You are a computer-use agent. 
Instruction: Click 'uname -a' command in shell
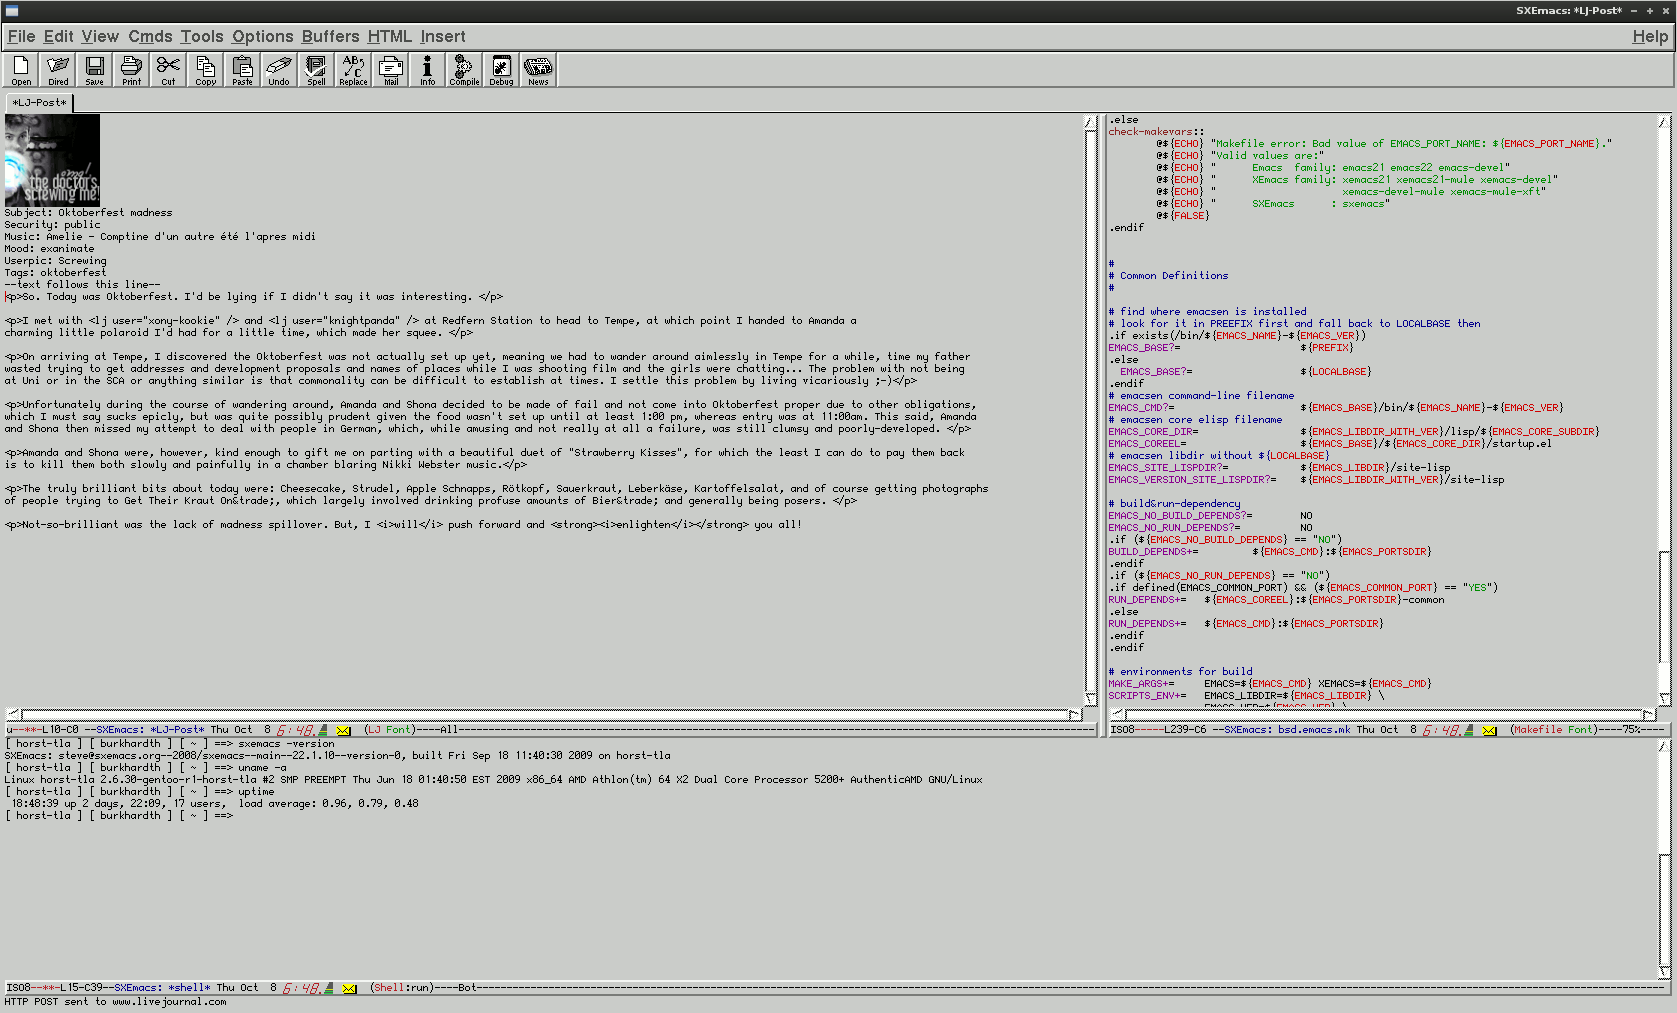pyautogui.click(x=262, y=767)
